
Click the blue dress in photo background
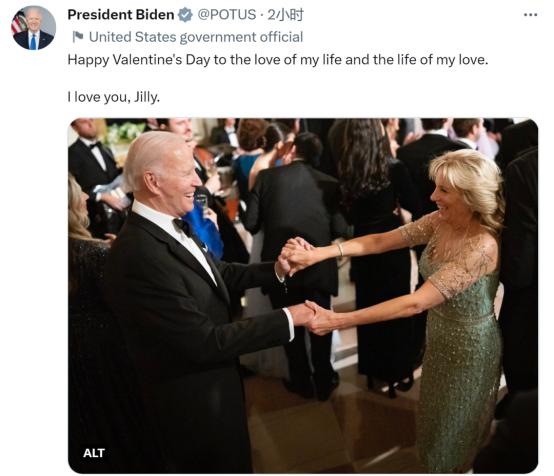pos(207,230)
